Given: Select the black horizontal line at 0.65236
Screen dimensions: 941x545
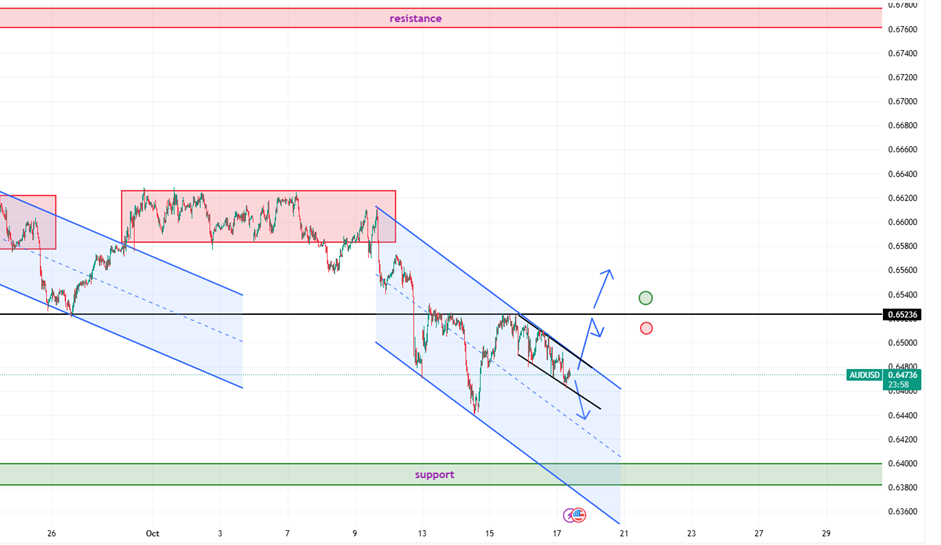Looking at the screenshot, I should click(250, 314).
